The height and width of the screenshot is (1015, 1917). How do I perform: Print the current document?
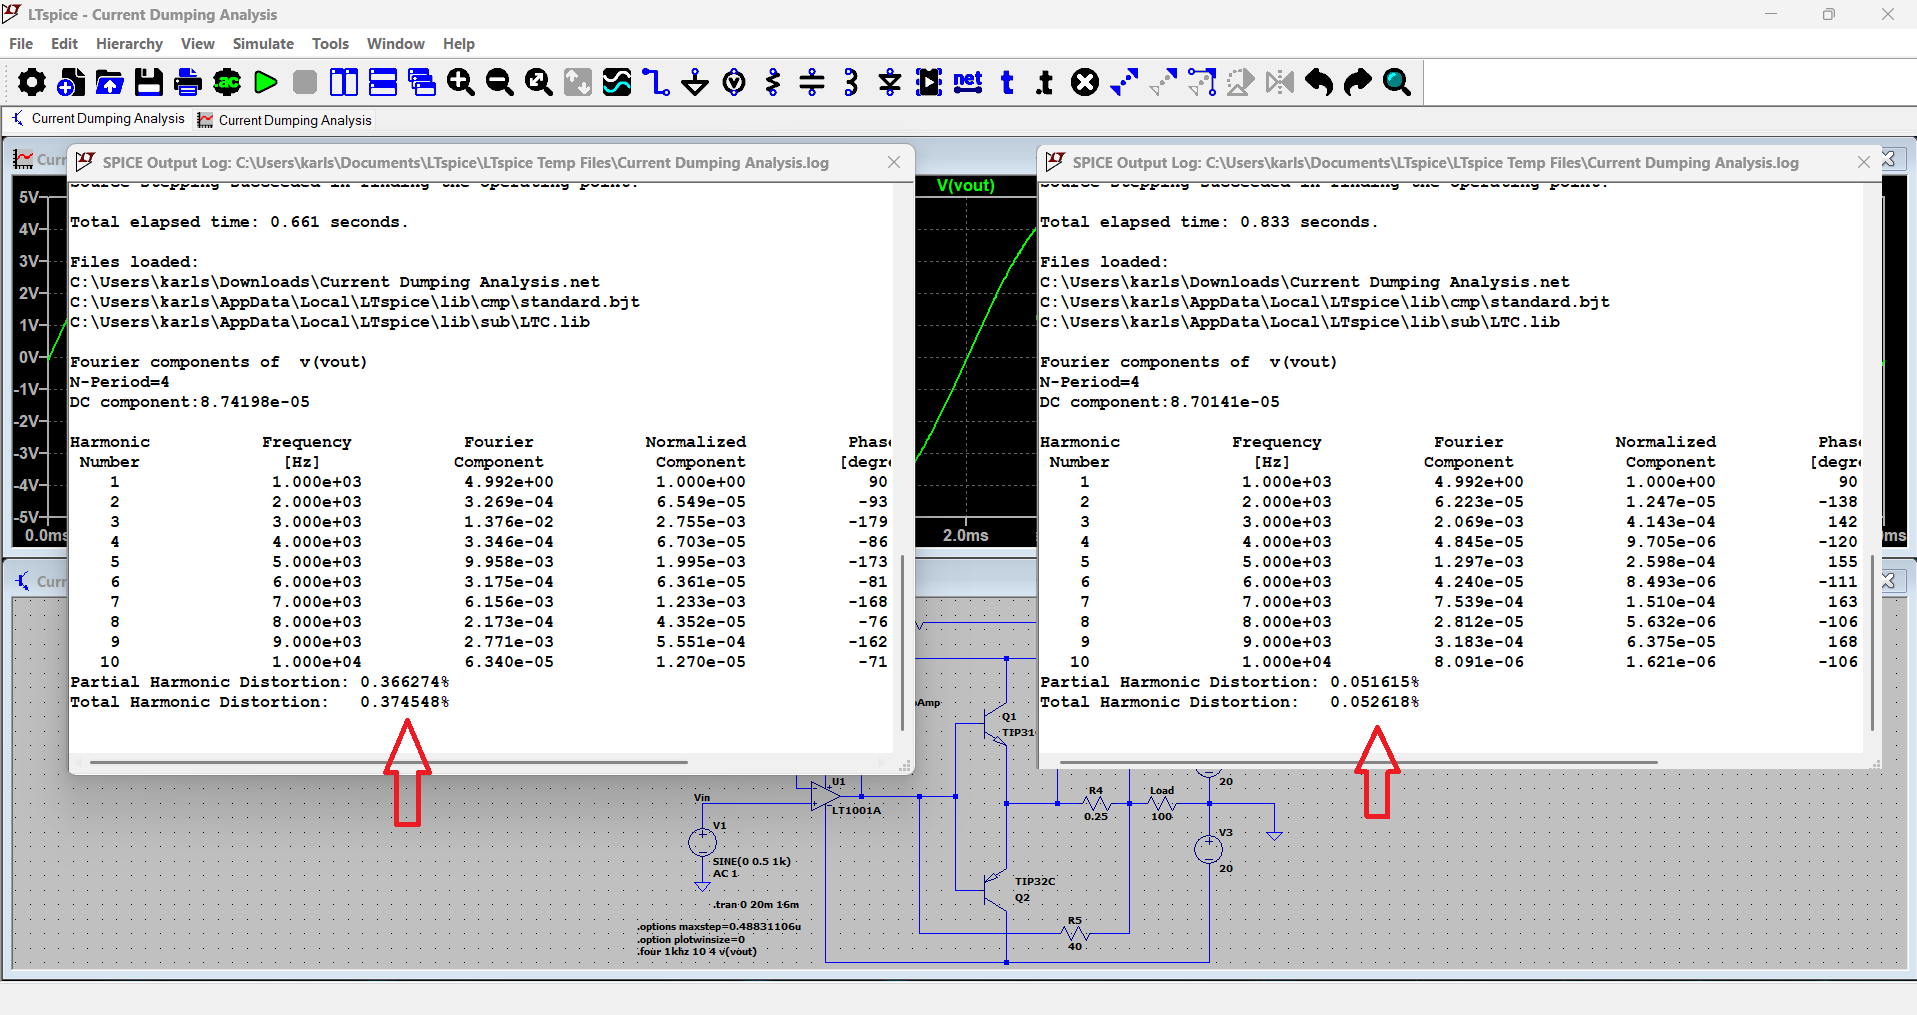coord(188,82)
